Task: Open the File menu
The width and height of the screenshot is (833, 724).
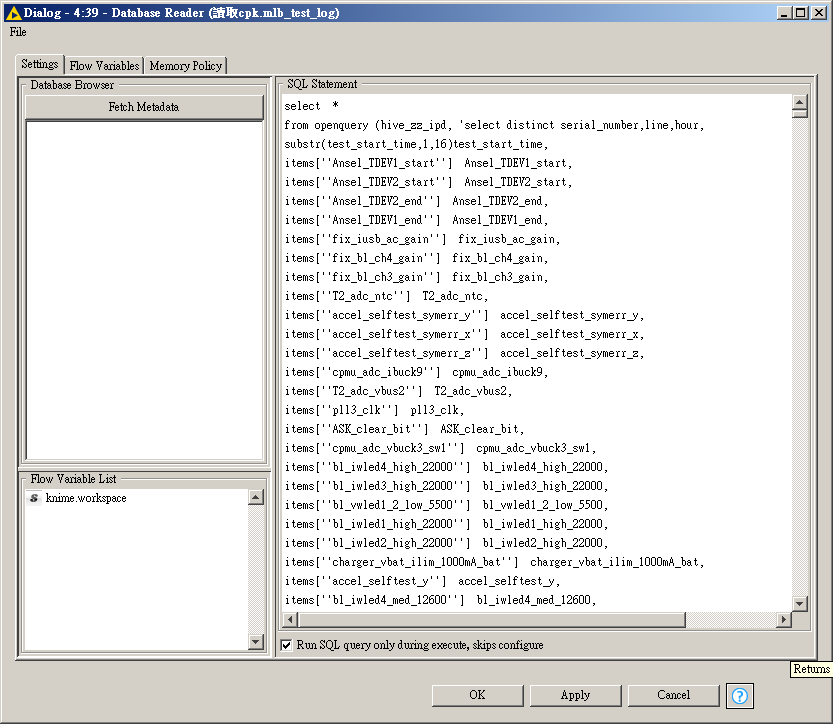Action: coord(18,32)
